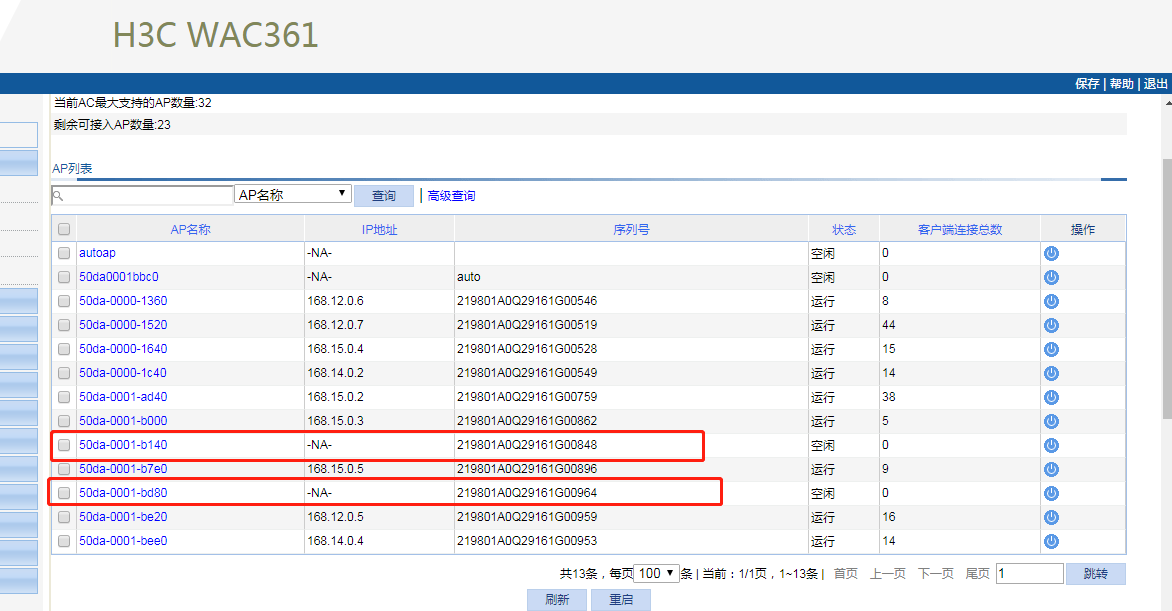Tick checkbox for 50da-0001-b140

64,445
